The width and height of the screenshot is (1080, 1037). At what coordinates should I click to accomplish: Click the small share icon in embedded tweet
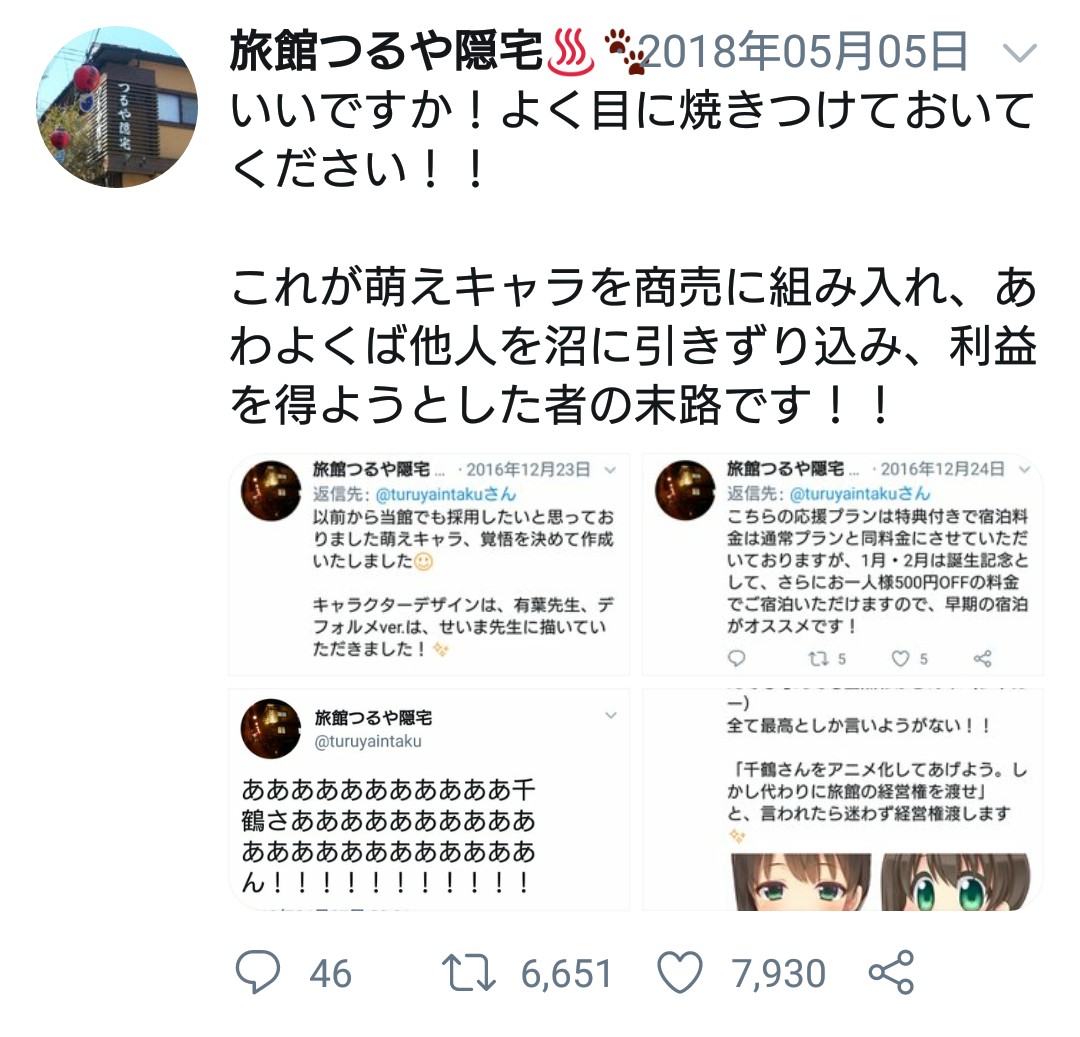click(982, 658)
